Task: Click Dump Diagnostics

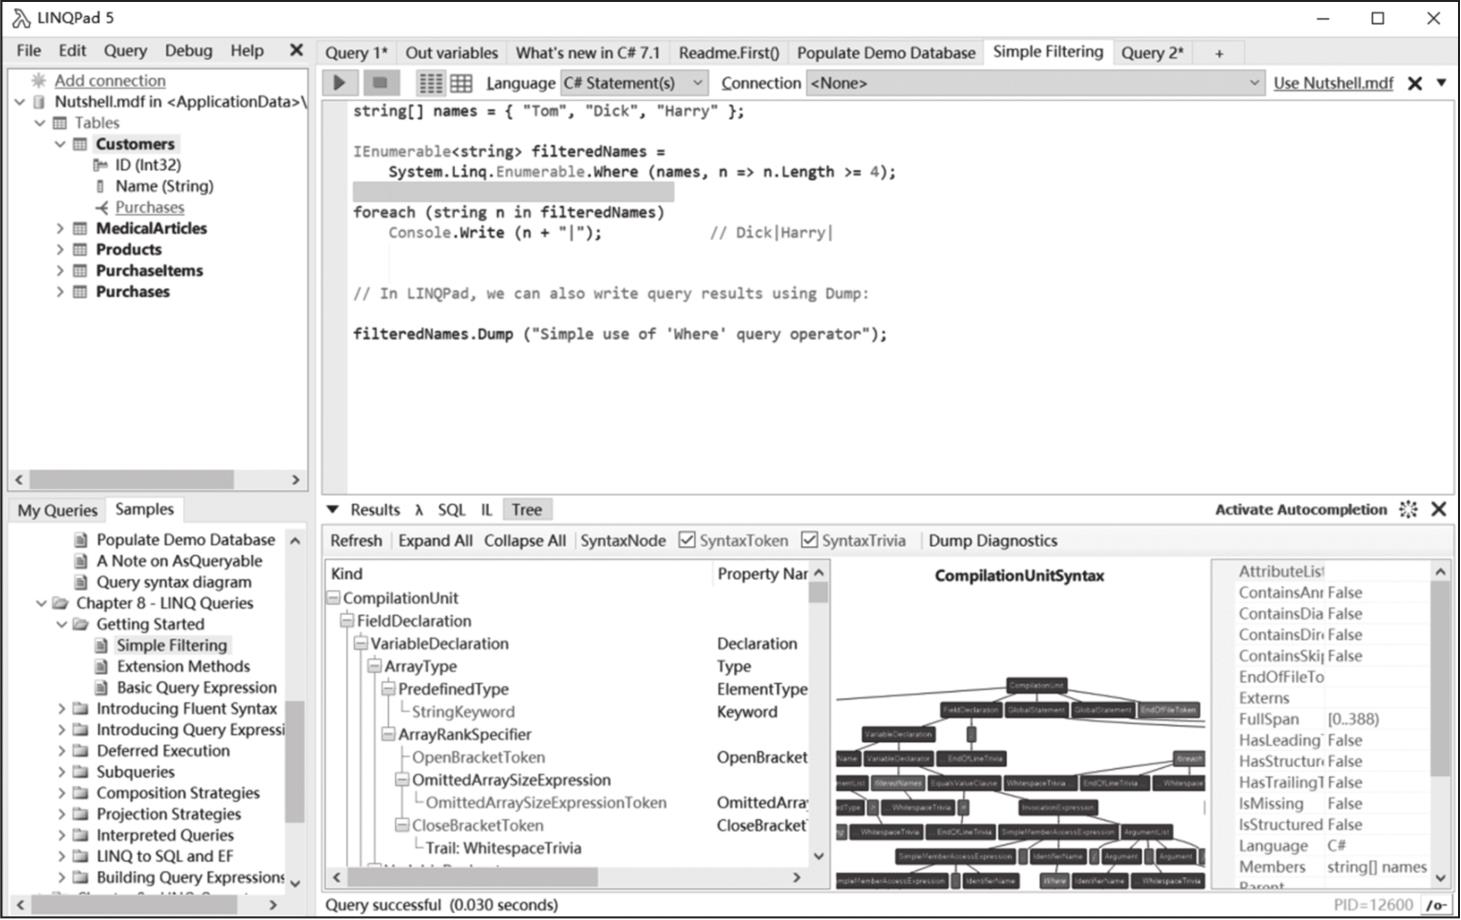Action: [x=992, y=540]
